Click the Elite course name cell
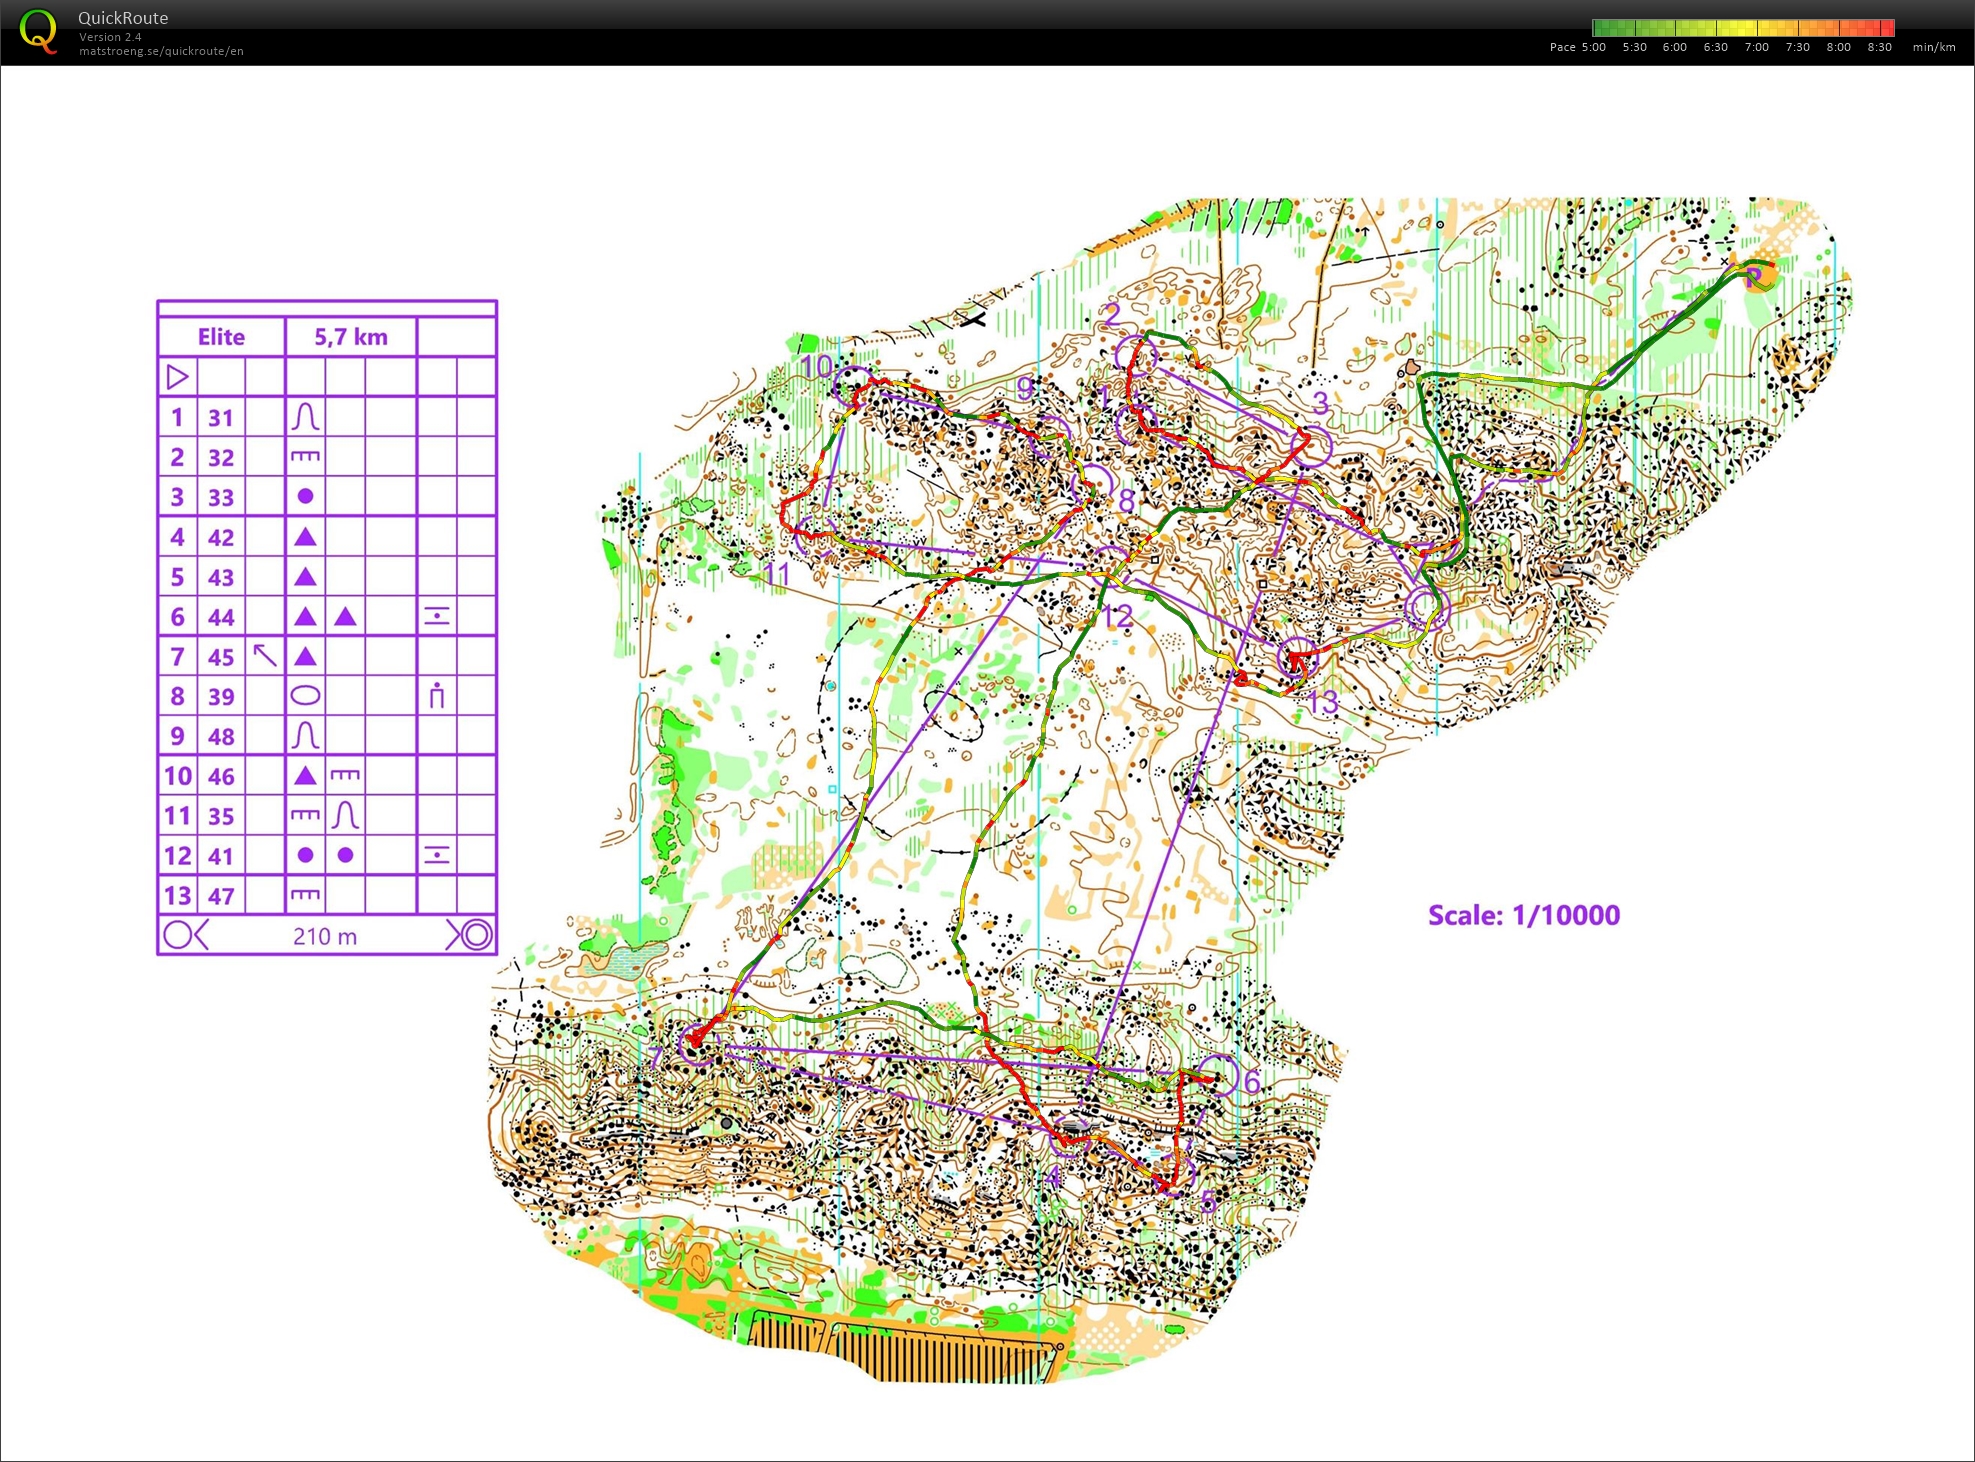 [x=221, y=337]
